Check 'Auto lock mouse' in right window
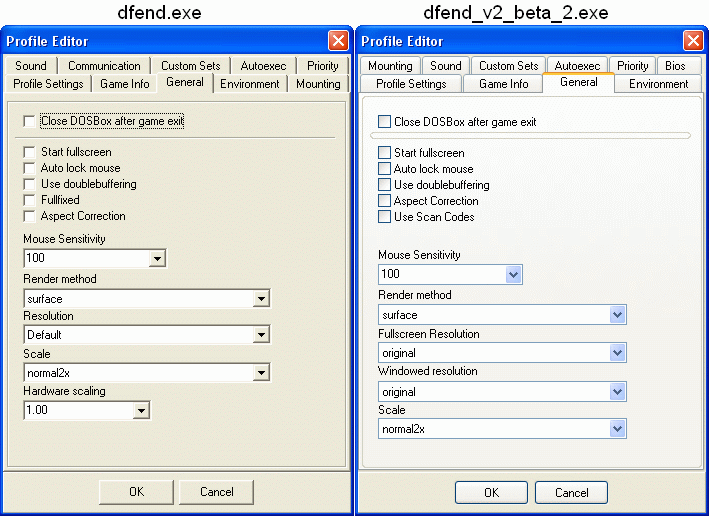This screenshot has width=709, height=516. click(x=384, y=169)
